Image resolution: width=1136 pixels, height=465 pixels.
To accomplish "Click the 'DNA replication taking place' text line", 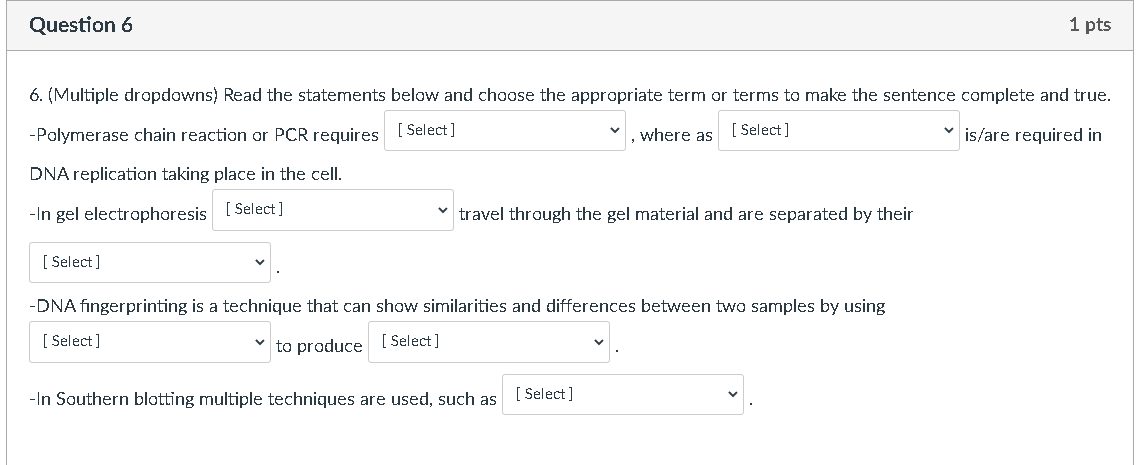I will [186, 174].
